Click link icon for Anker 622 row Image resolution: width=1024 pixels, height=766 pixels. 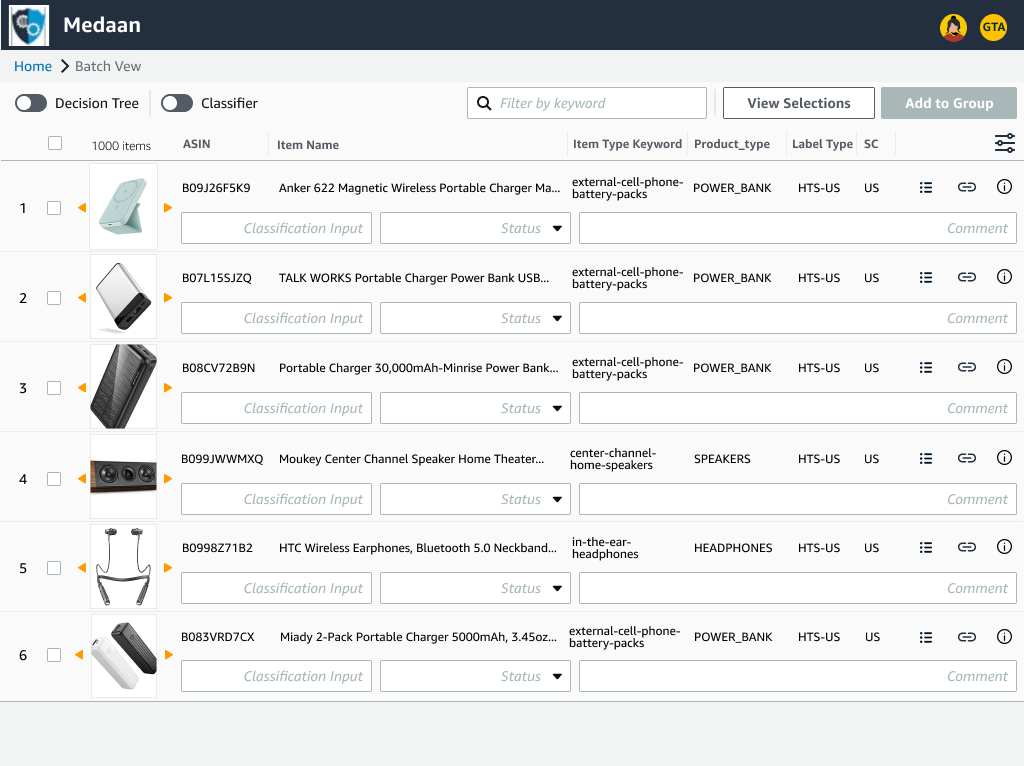pyautogui.click(x=967, y=187)
